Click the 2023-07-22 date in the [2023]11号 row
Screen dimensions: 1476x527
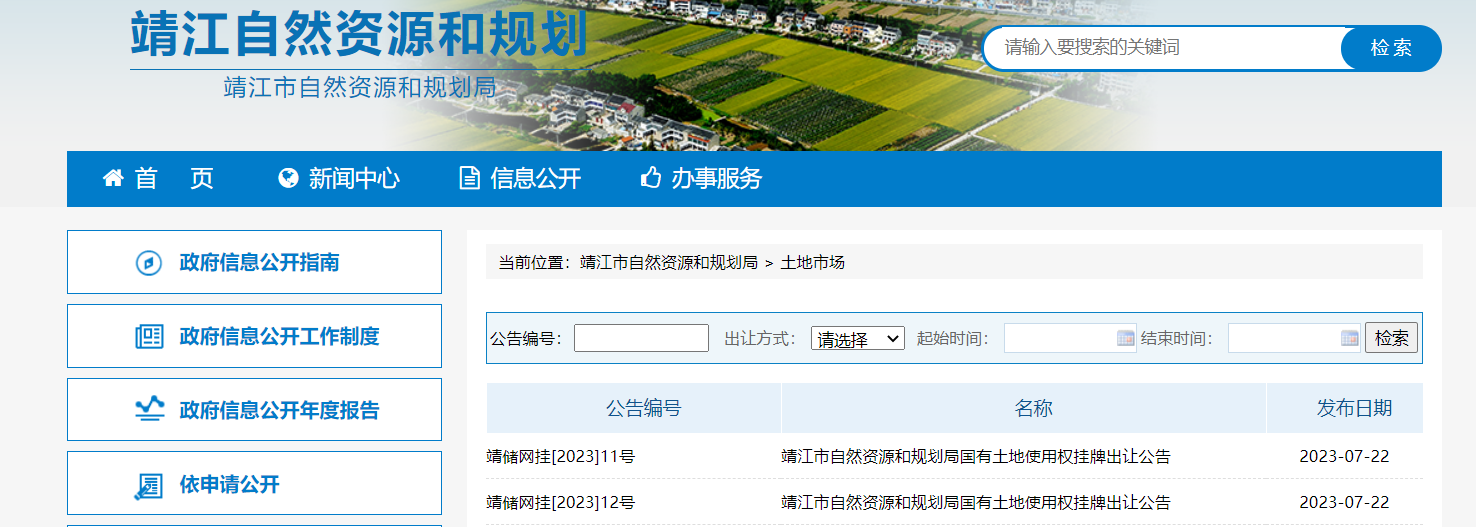tap(1344, 457)
